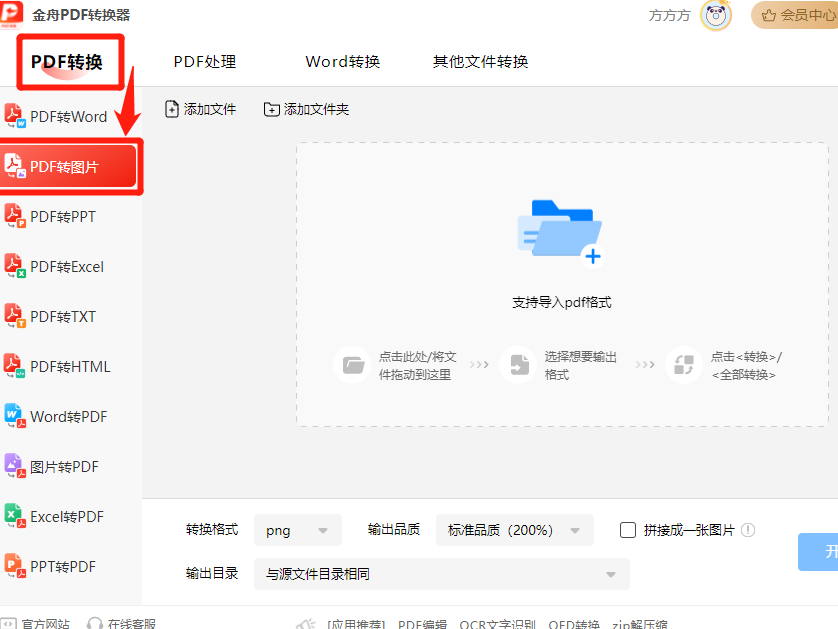Click the 添加文件 document-plus icon
The height and width of the screenshot is (629, 838).
172,109
